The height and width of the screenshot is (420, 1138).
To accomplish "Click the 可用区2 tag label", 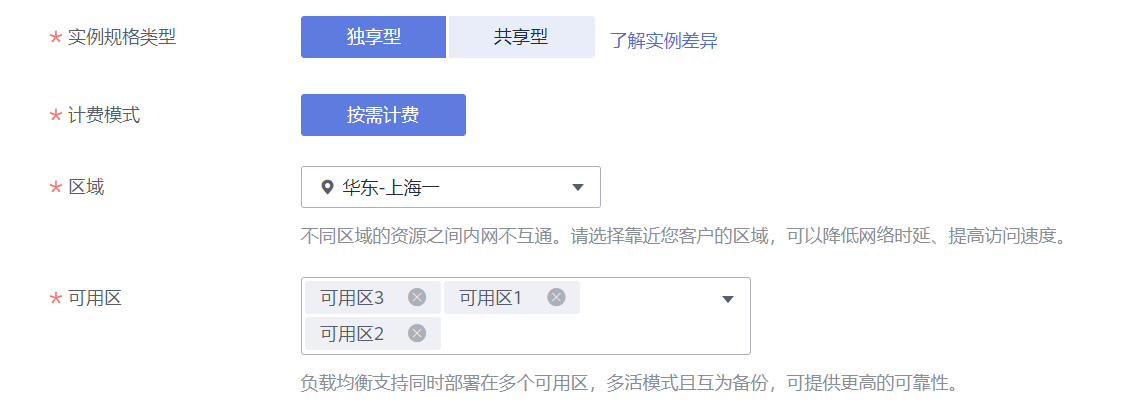I will (352, 333).
